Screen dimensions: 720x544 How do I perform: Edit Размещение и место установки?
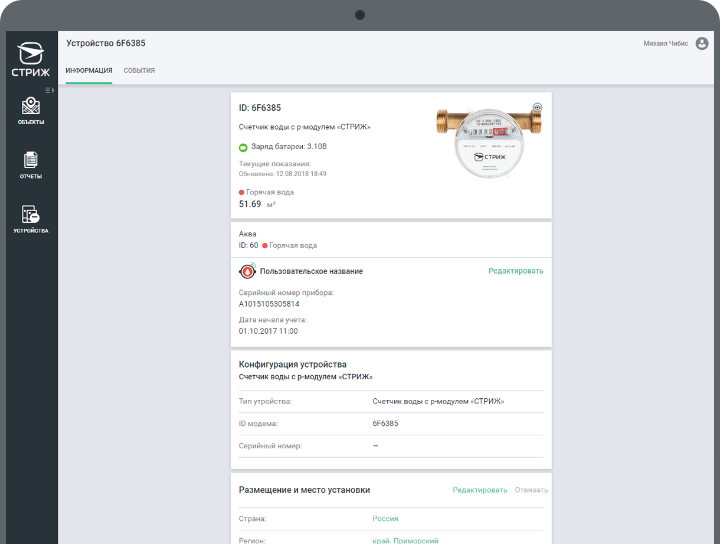[480, 490]
